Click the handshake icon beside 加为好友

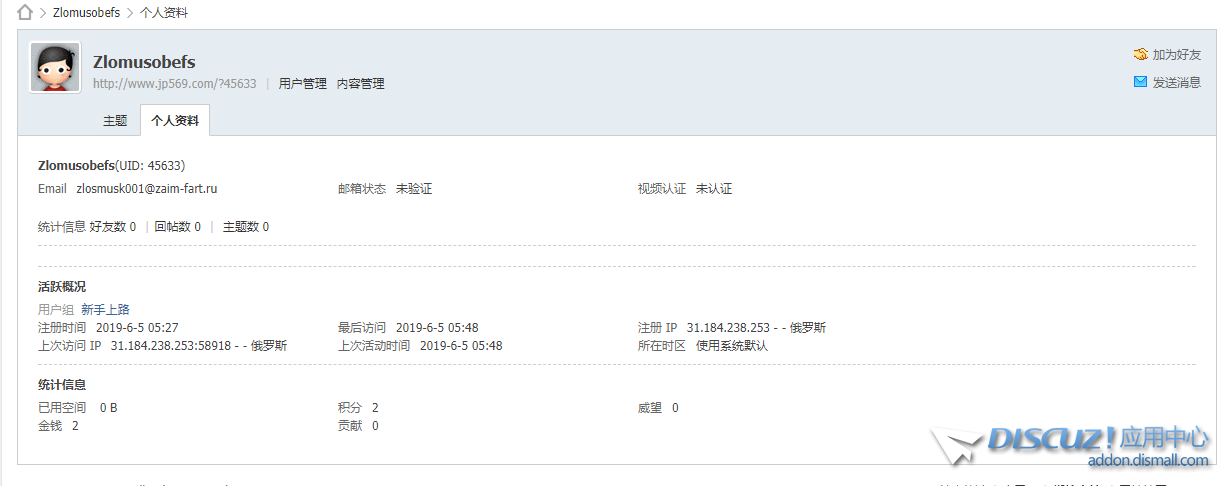[1140, 55]
